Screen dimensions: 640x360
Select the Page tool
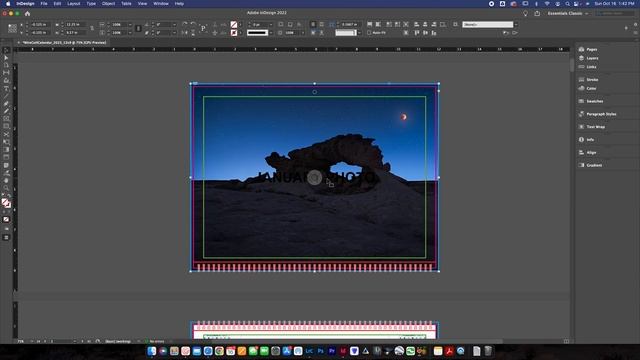[x=6, y=65]
